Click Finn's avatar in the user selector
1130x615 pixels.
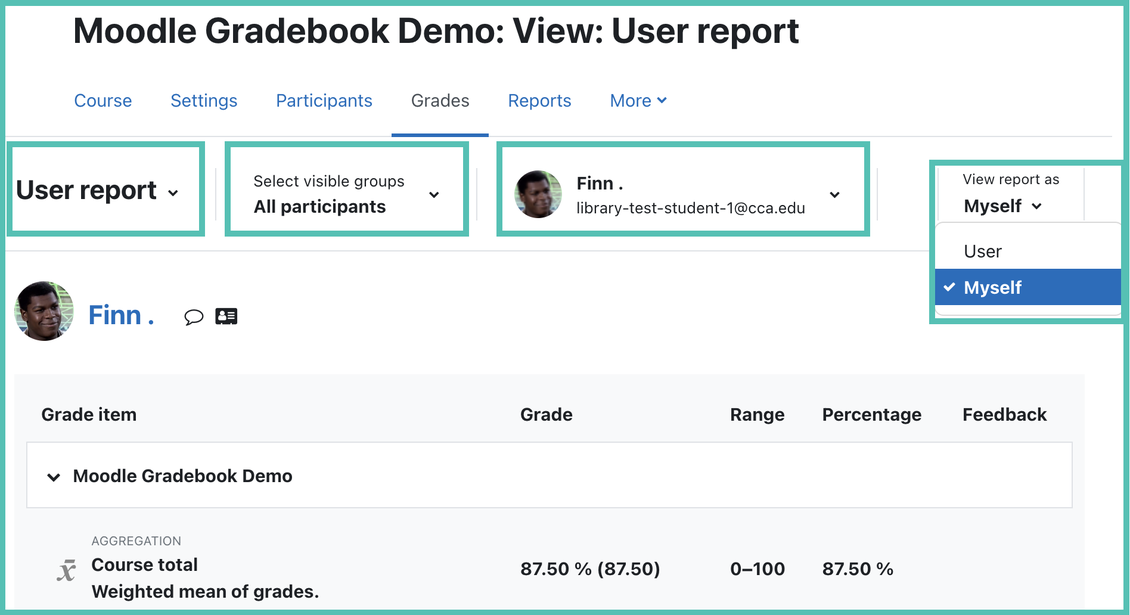click(538, 194)
